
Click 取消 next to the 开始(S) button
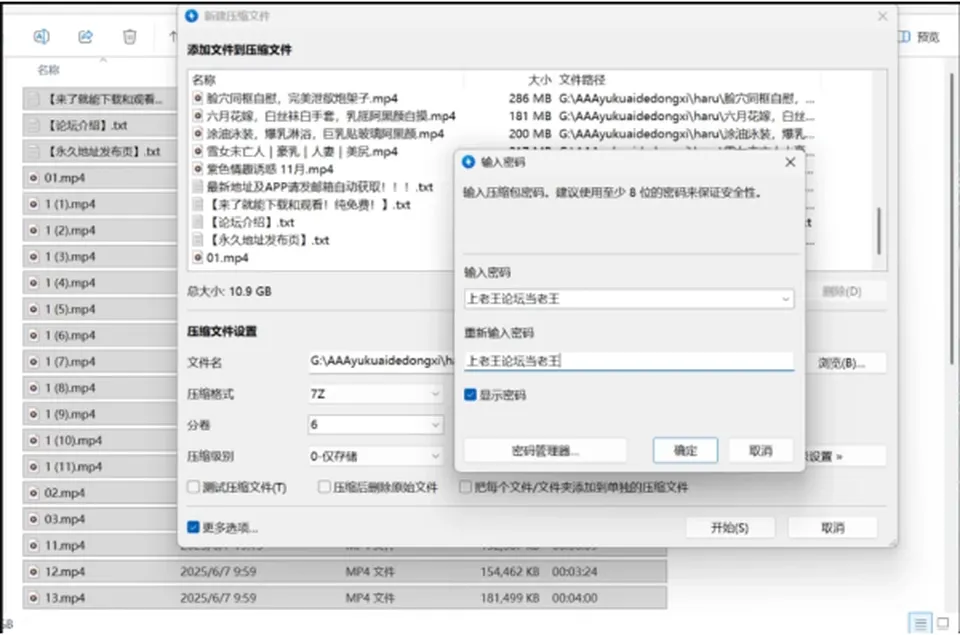pyautogui.click(x=833, y=527)
